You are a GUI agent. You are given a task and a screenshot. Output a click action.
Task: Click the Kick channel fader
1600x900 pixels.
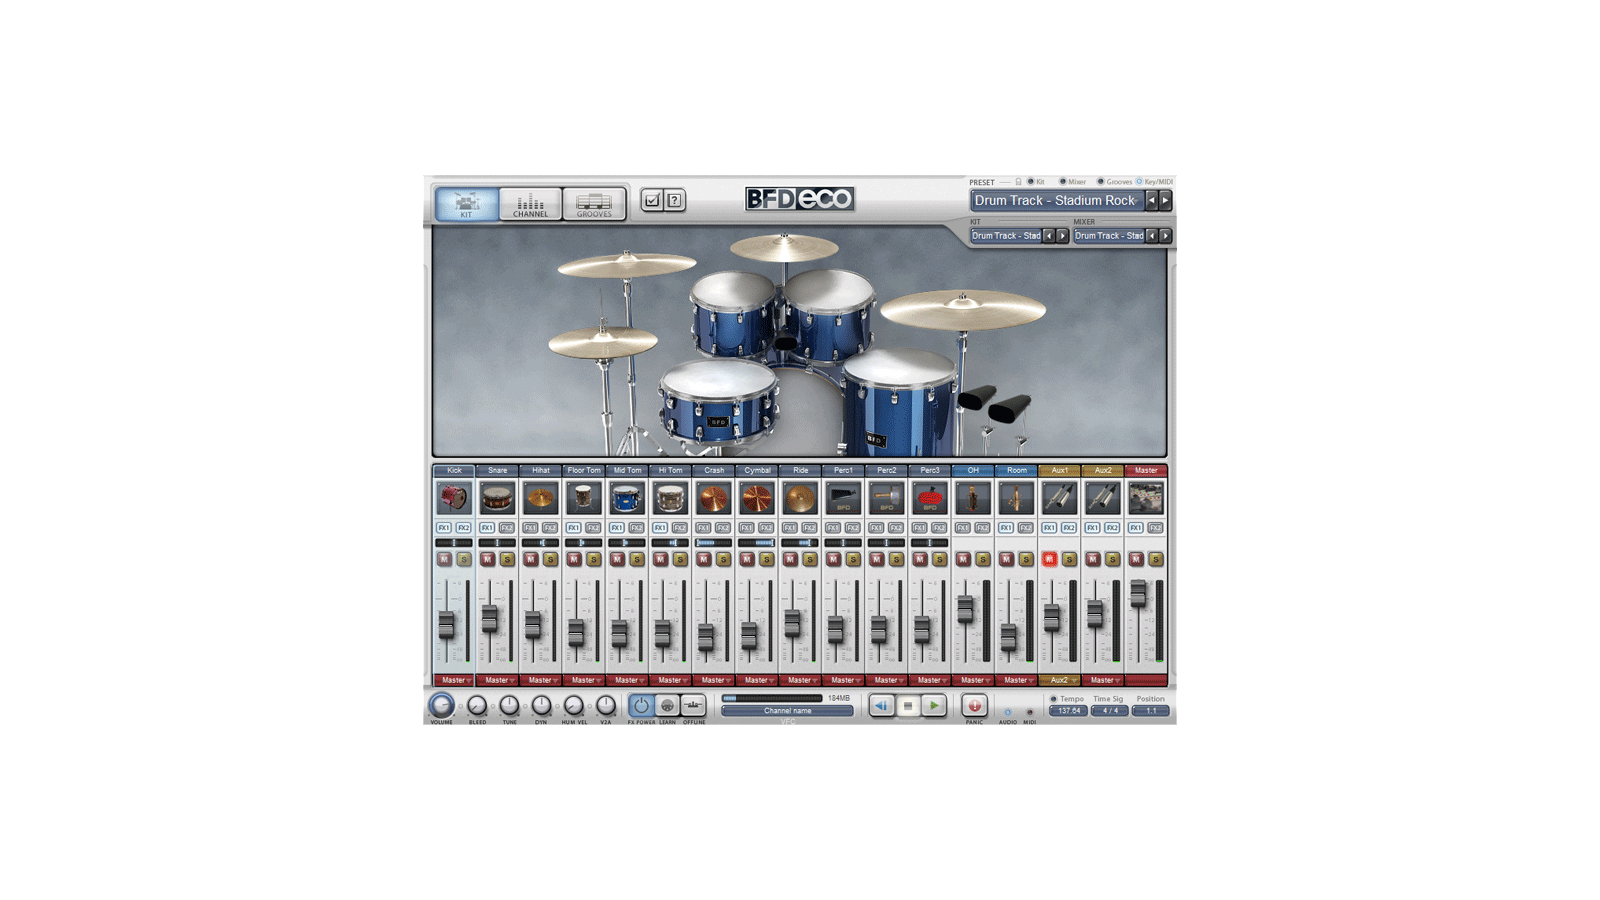pos(446,625)
